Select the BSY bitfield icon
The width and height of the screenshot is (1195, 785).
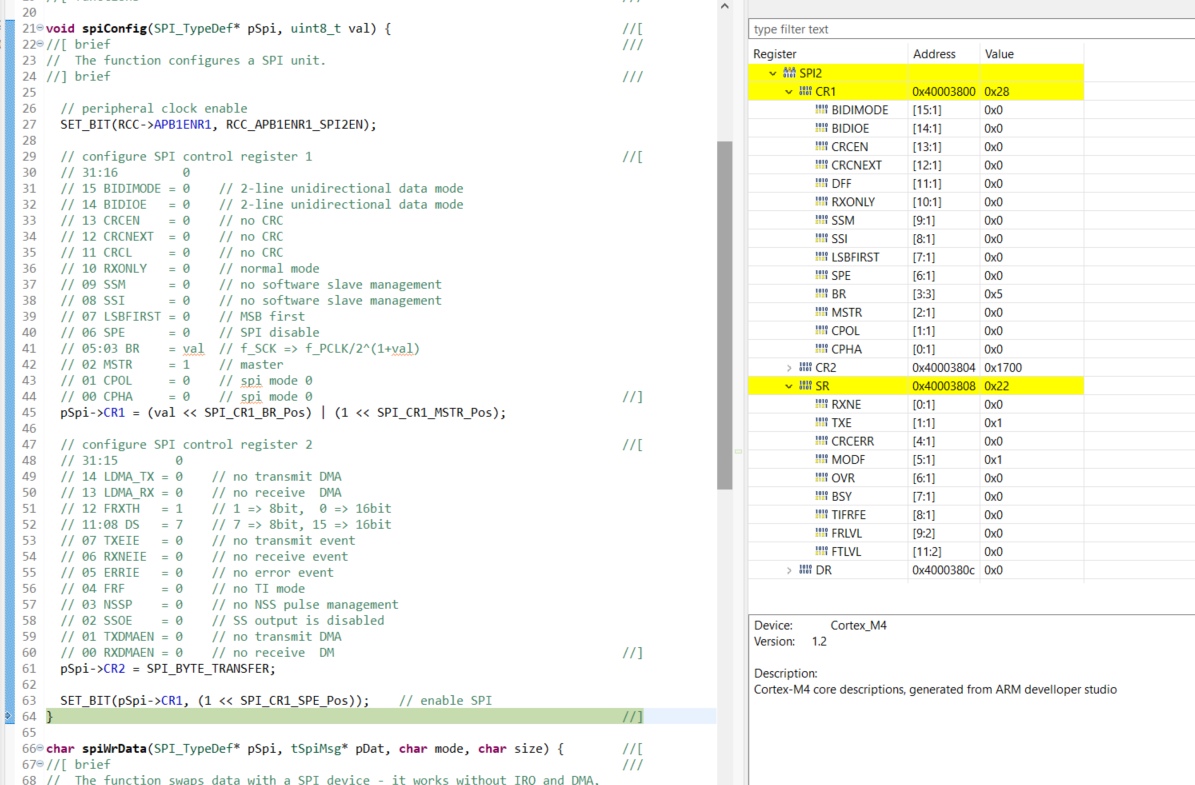pyautogui.click(x=821, y=496)
